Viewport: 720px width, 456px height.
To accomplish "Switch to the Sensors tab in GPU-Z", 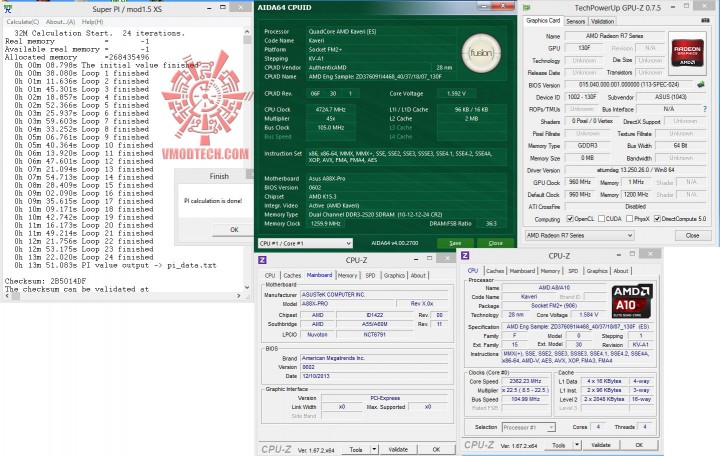I will [575, 21].
